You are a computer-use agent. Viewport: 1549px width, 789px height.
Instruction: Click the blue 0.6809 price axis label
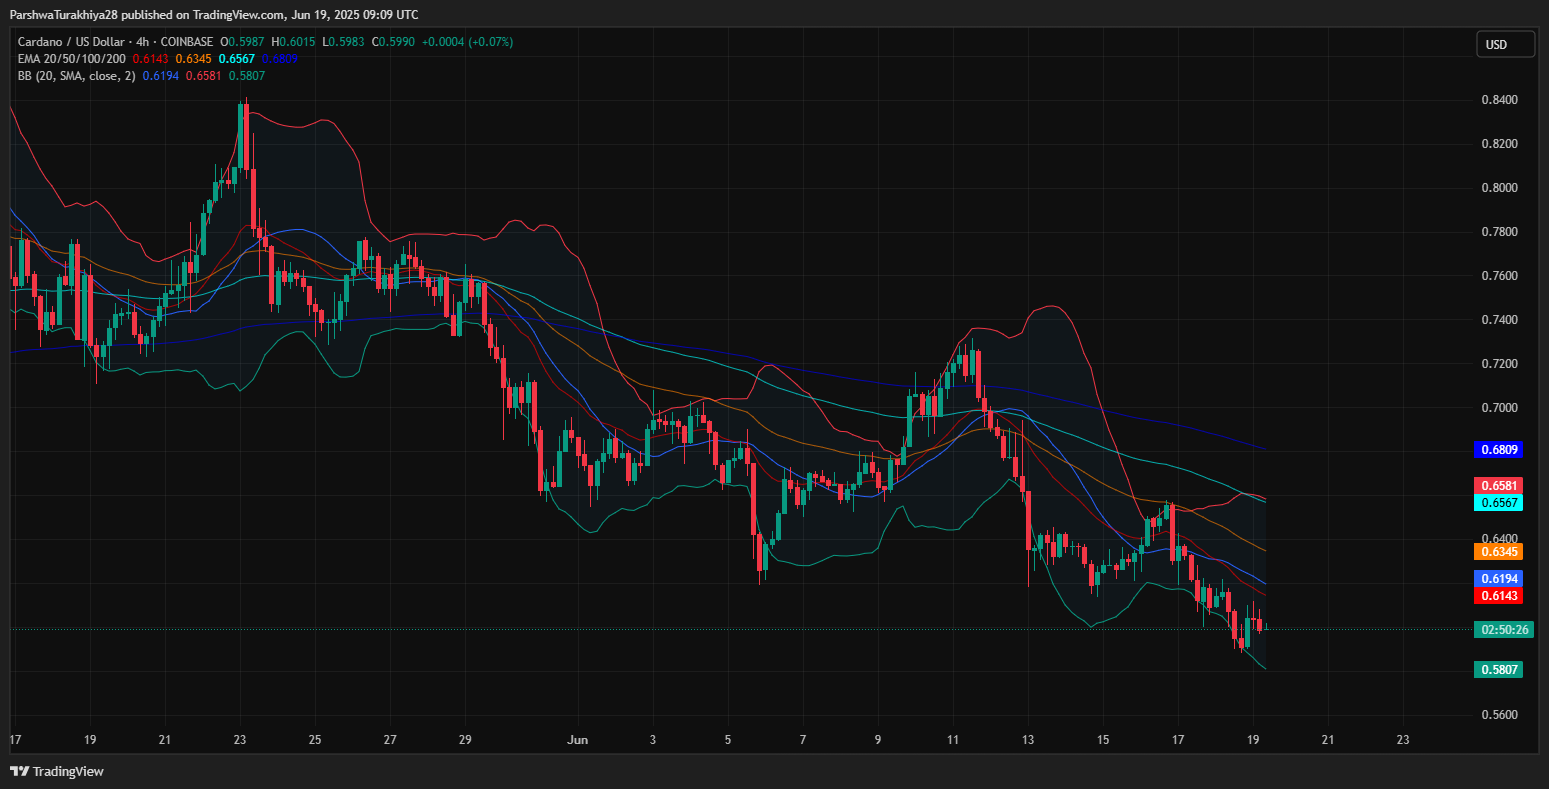1498,450
